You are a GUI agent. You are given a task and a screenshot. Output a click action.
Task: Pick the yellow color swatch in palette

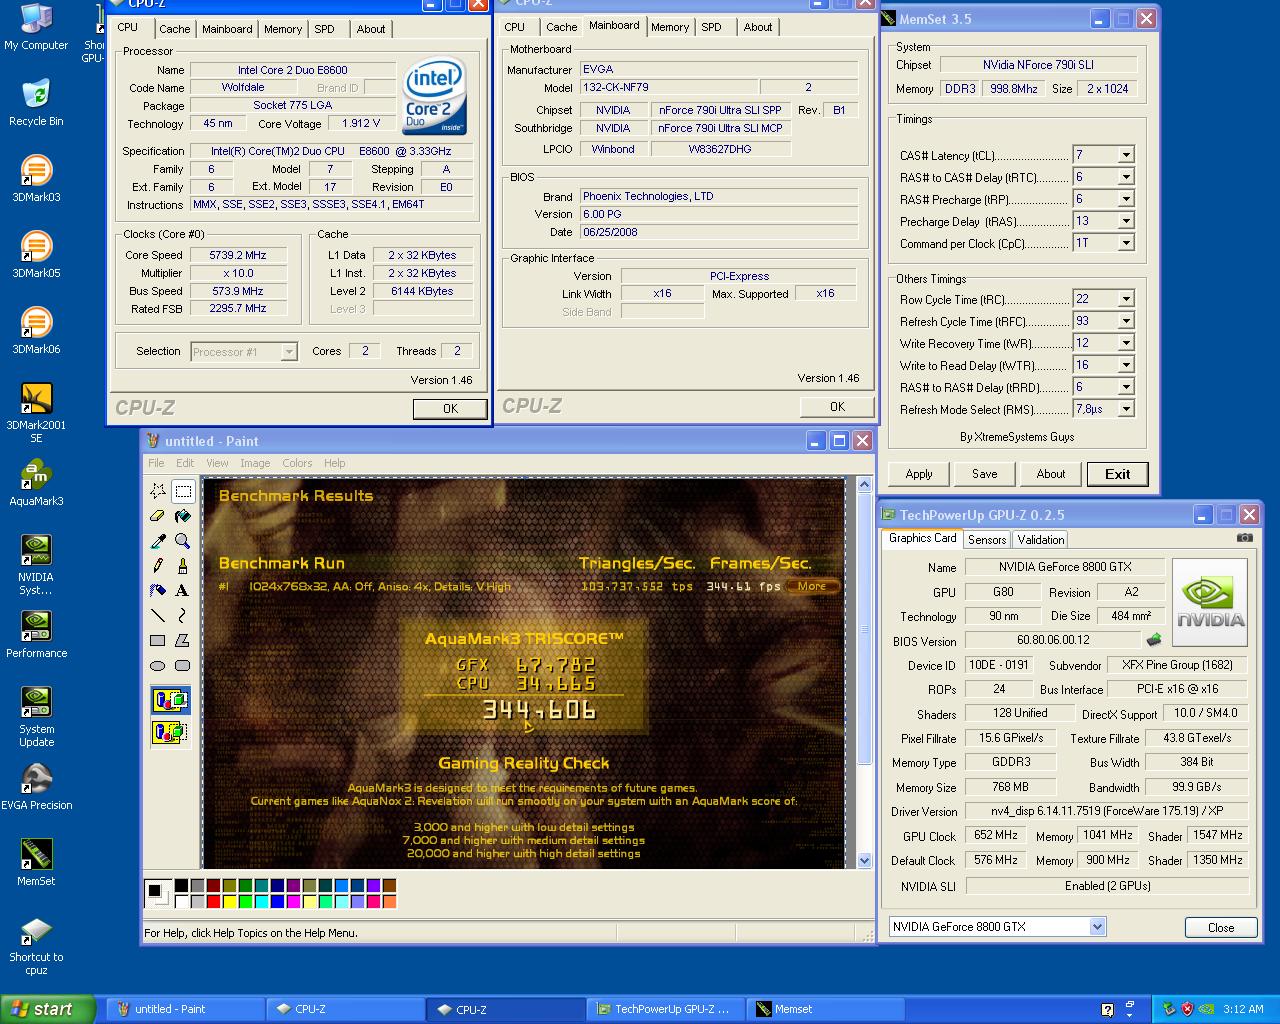(x=229, y=901)
